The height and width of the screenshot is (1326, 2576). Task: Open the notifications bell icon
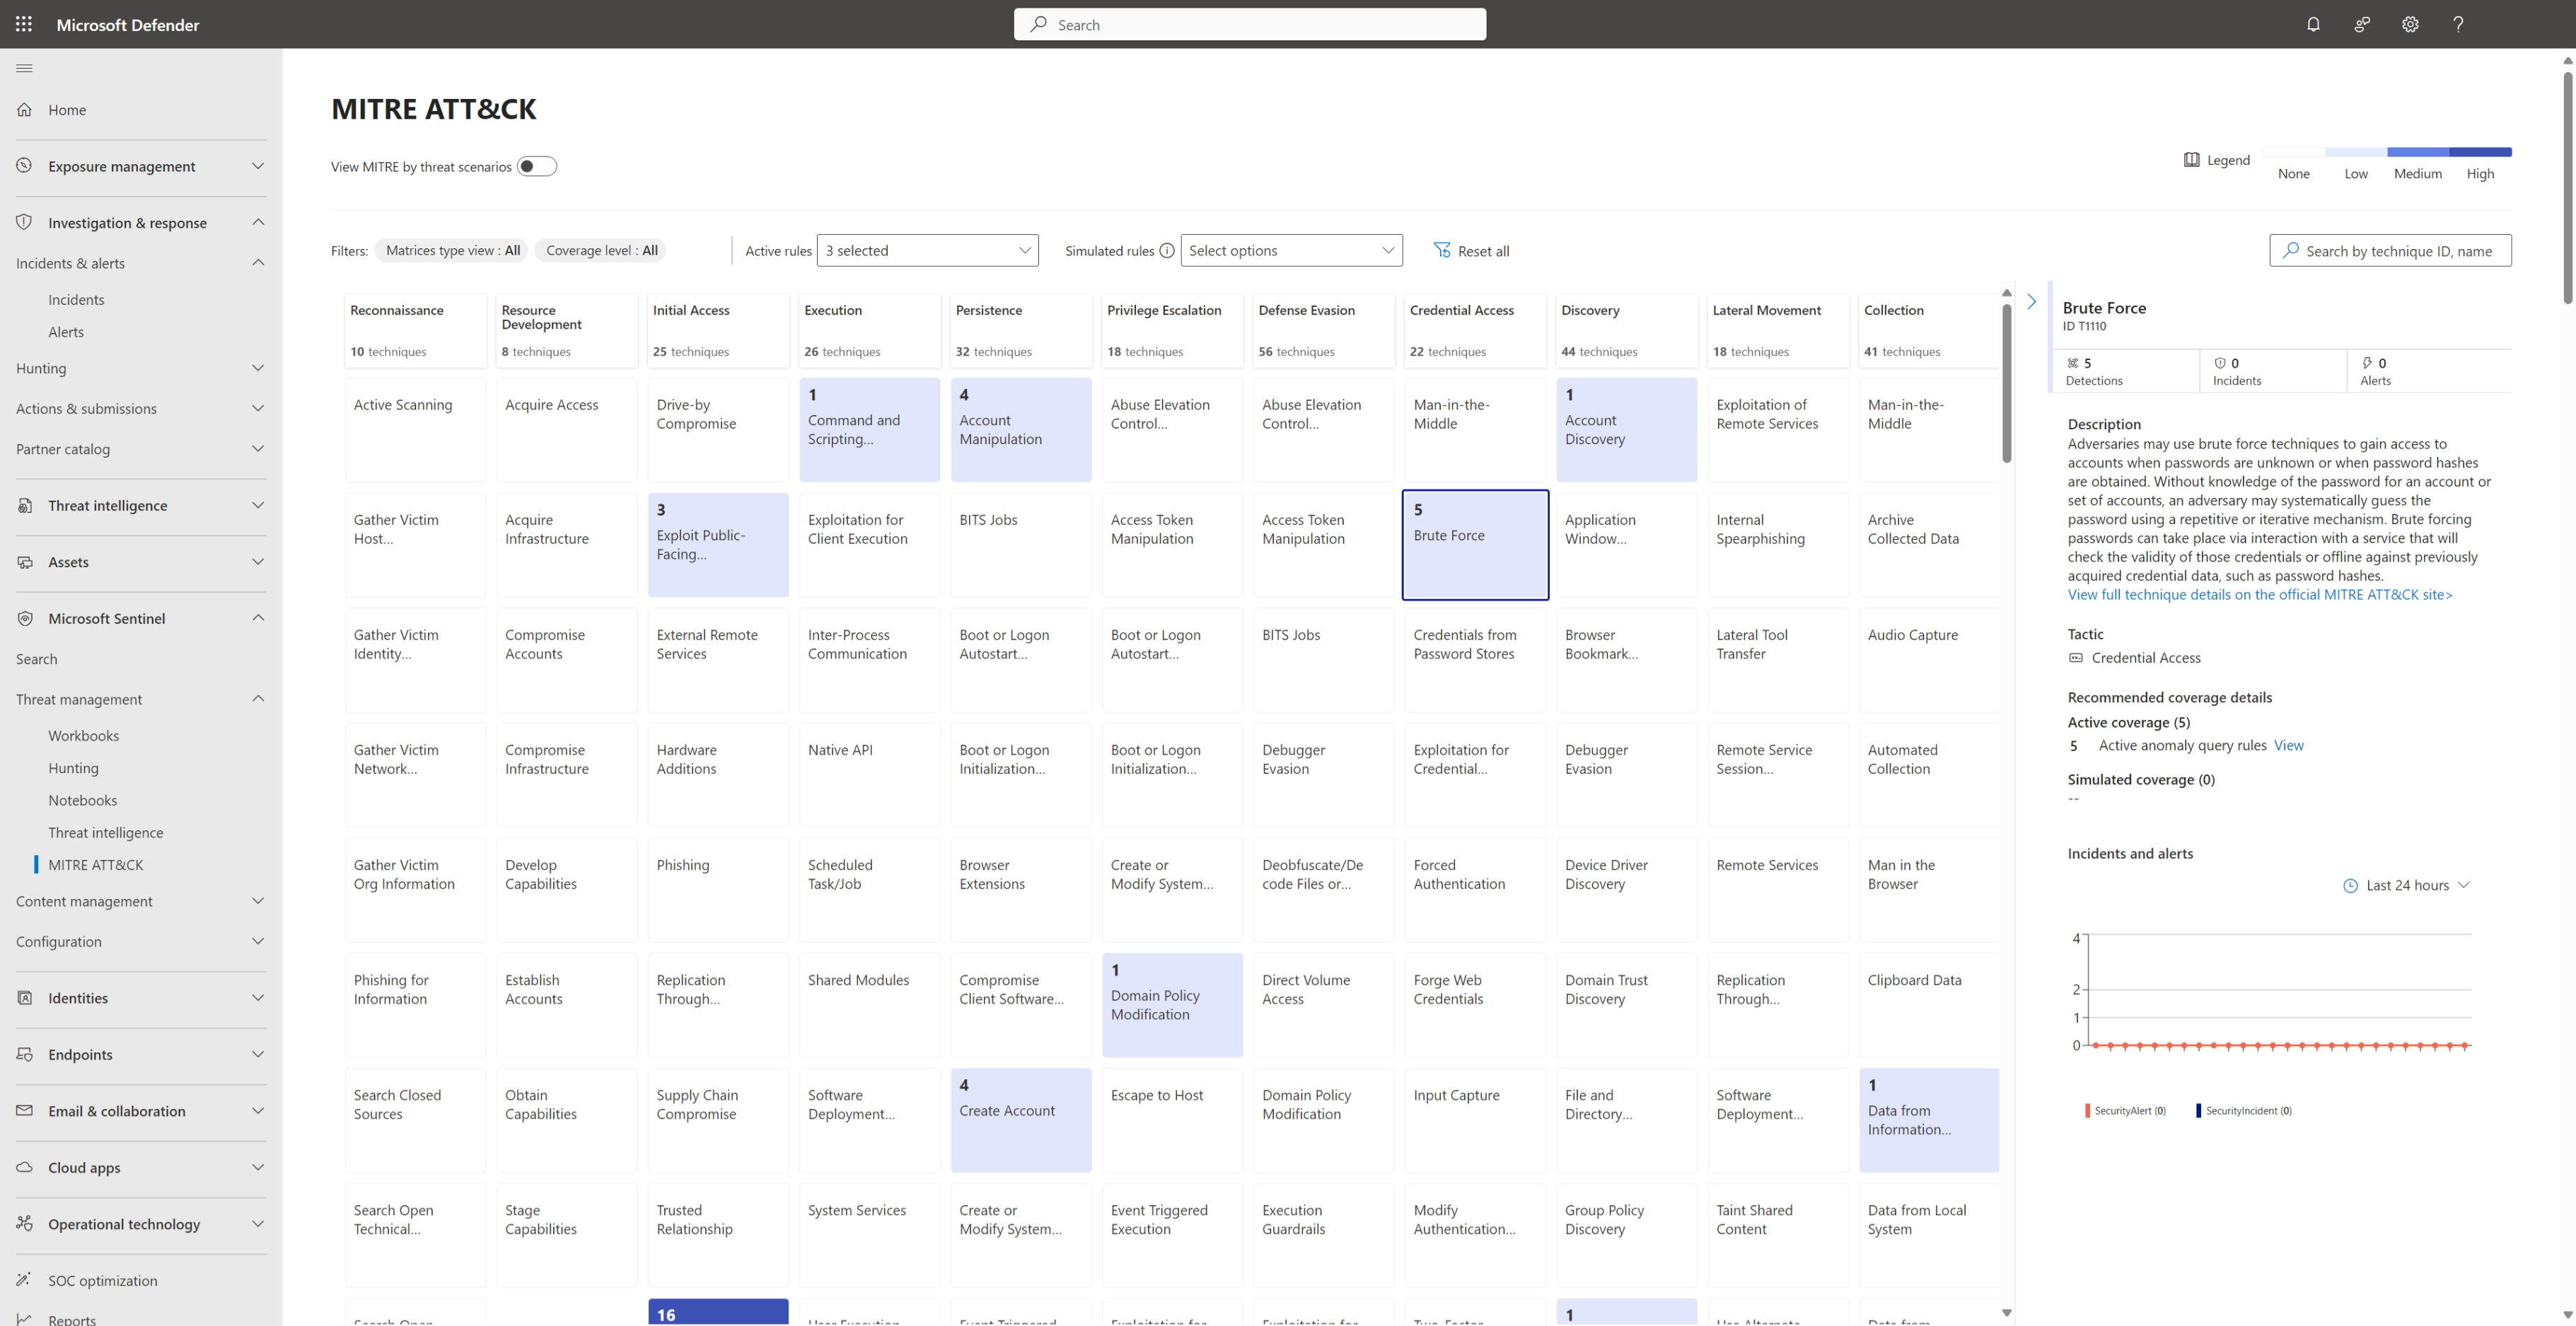[2313, 24]
